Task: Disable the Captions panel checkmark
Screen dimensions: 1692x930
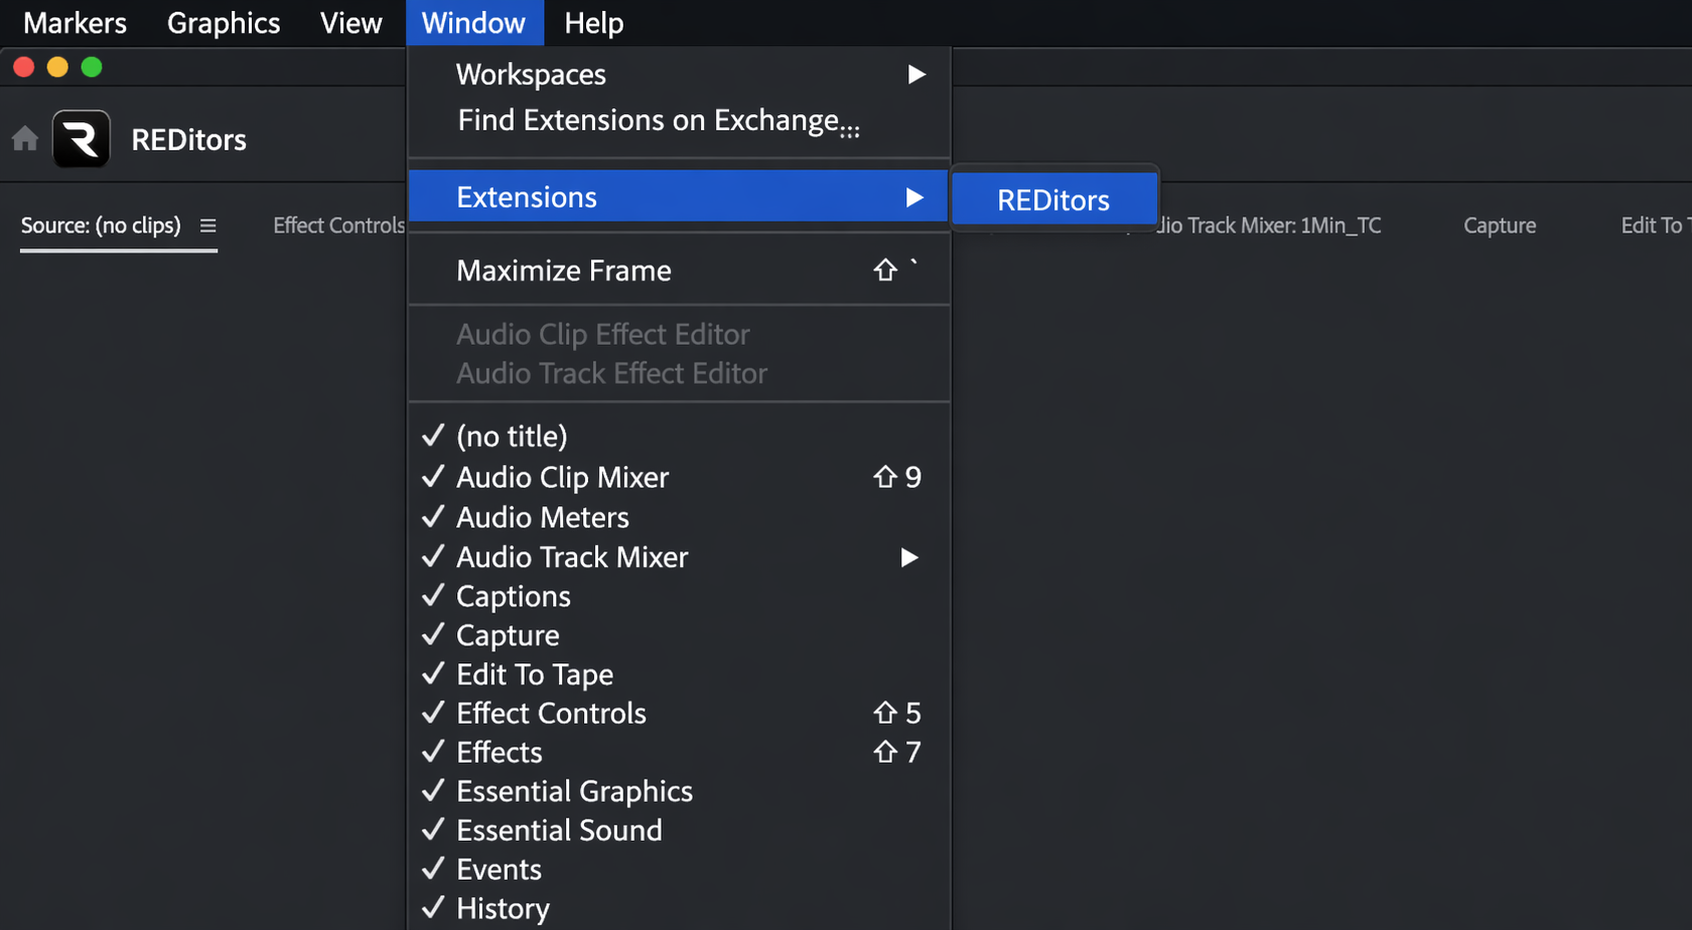Action: tap(513, 596)
